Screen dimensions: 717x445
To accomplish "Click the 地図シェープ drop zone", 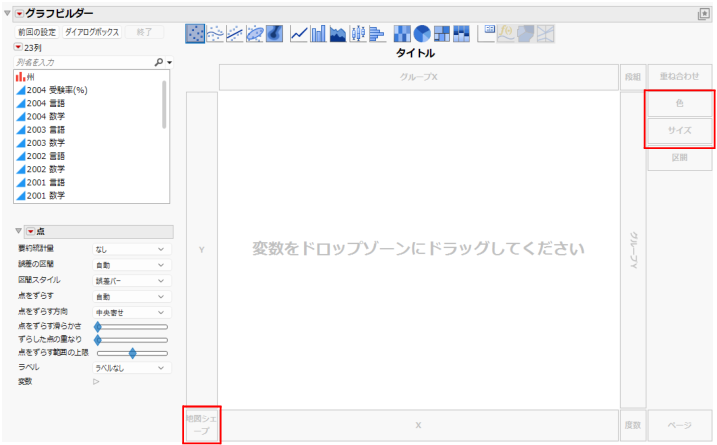I will [202, 425].
